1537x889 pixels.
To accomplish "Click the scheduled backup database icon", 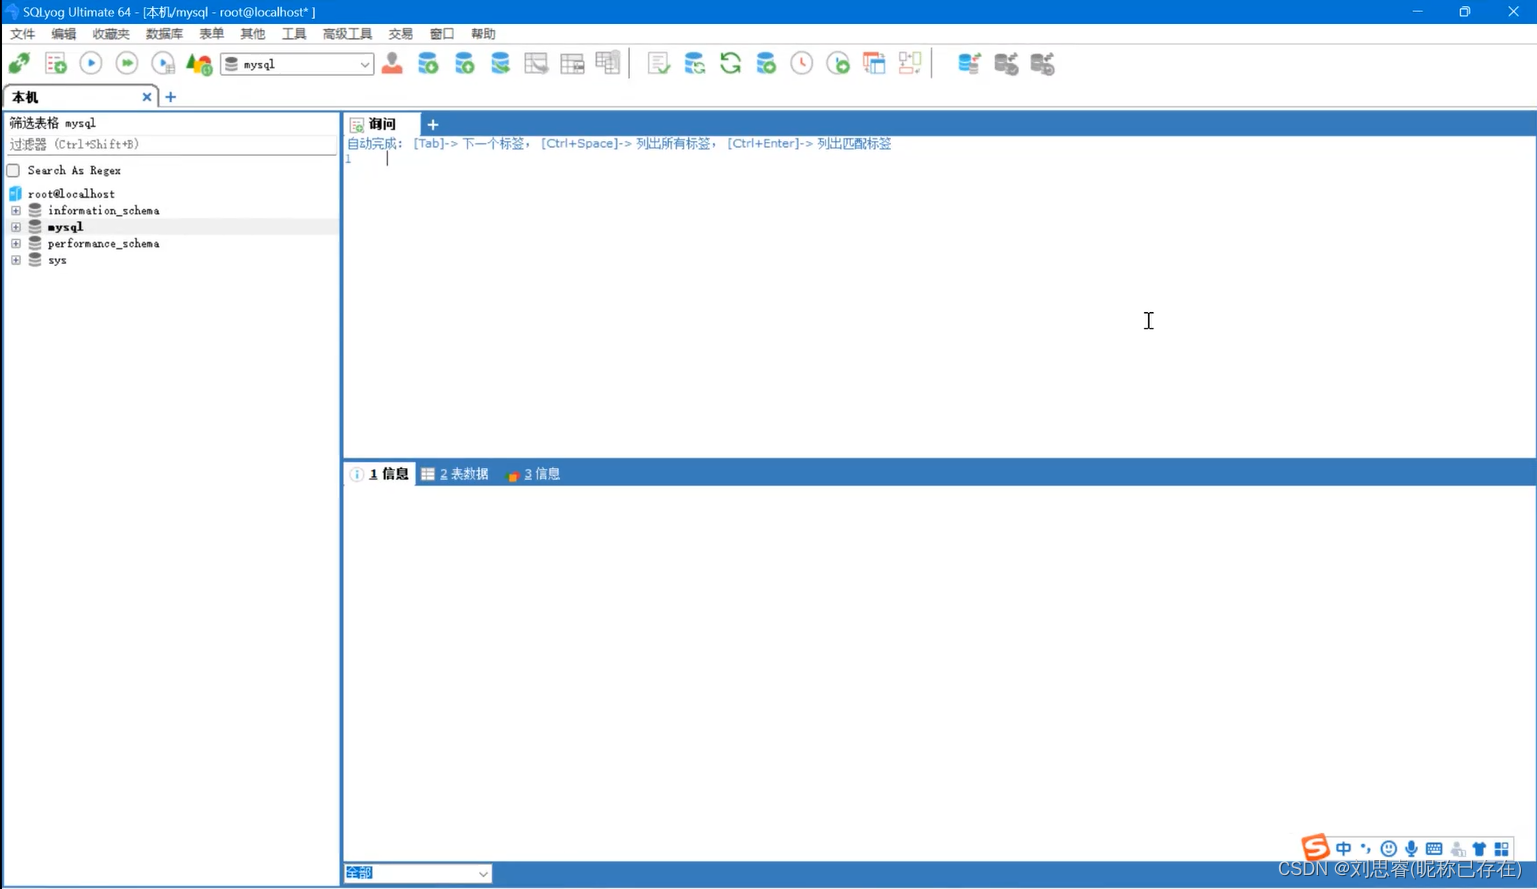I will (x=766, y=64).
